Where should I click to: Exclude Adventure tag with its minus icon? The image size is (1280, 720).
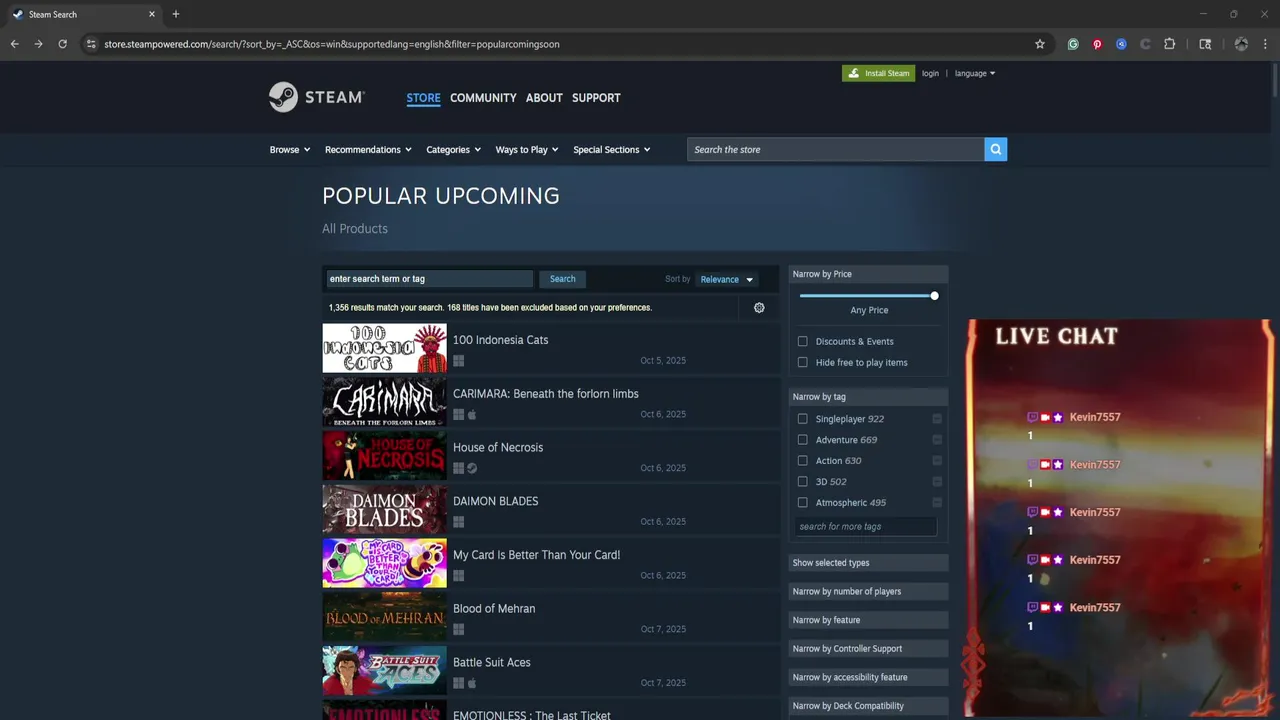coord(937,440)
